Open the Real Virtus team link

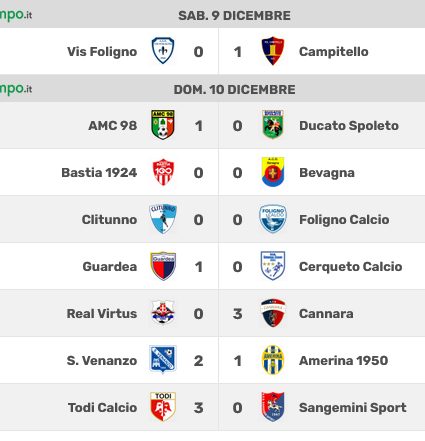102,313
